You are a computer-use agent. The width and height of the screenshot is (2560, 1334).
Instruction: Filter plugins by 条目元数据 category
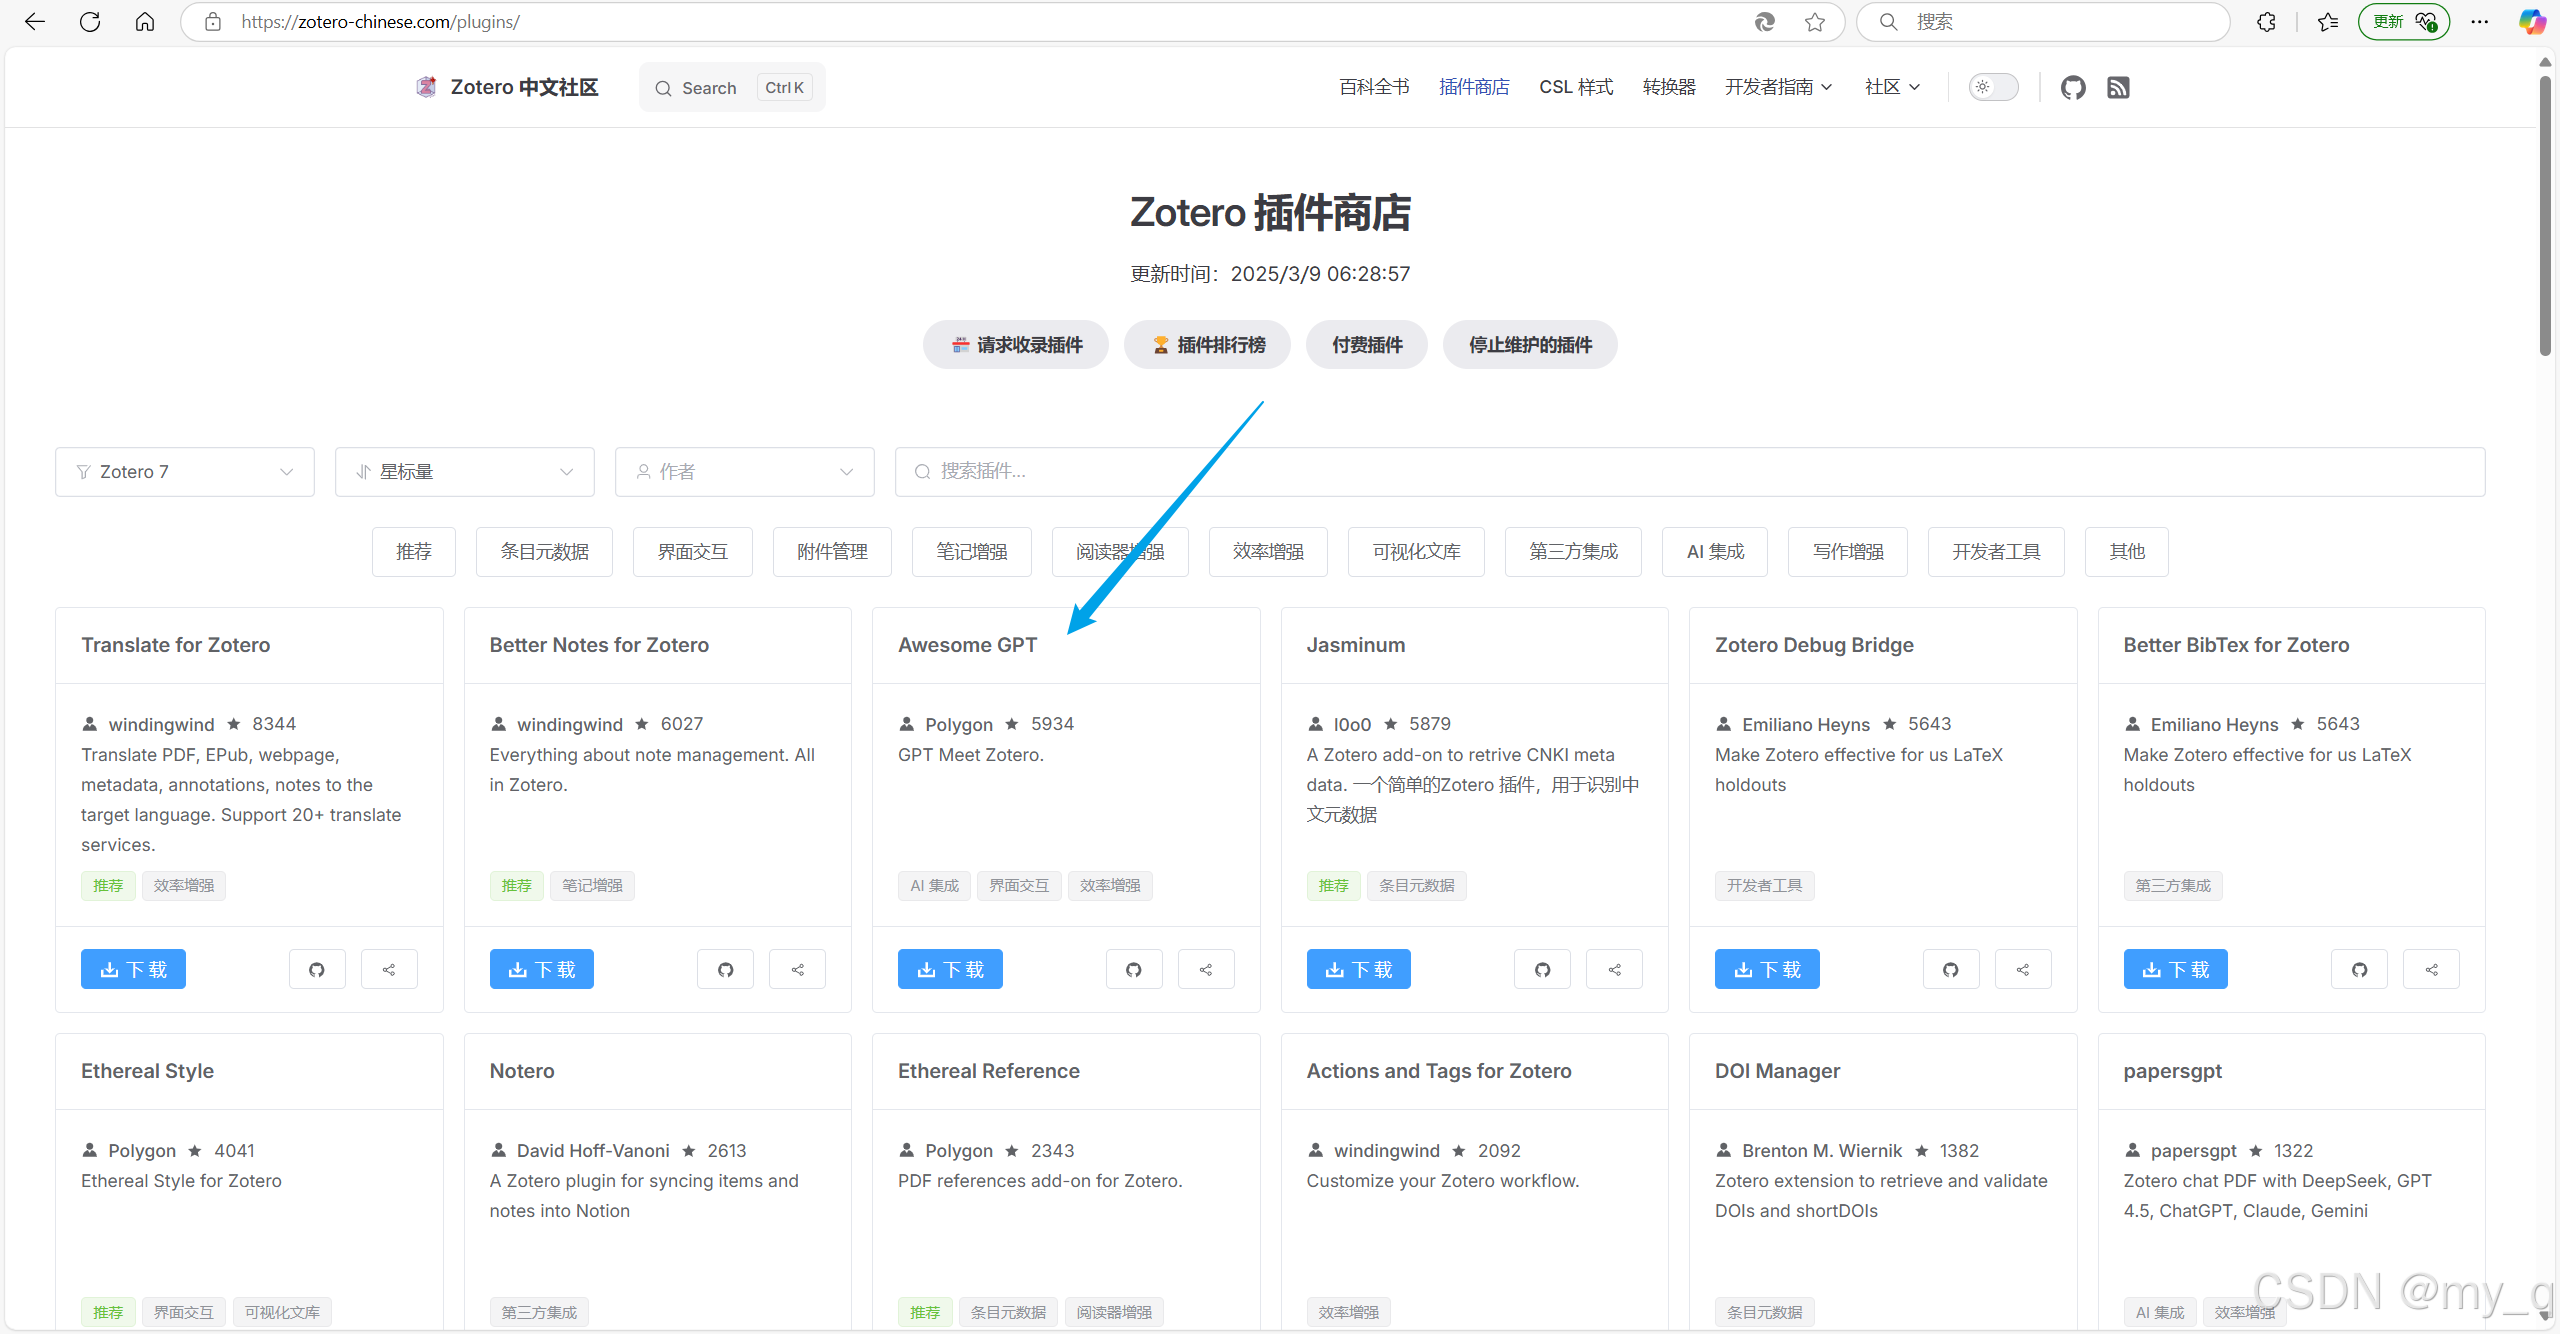pyautogui.click(x=544, y=552)
